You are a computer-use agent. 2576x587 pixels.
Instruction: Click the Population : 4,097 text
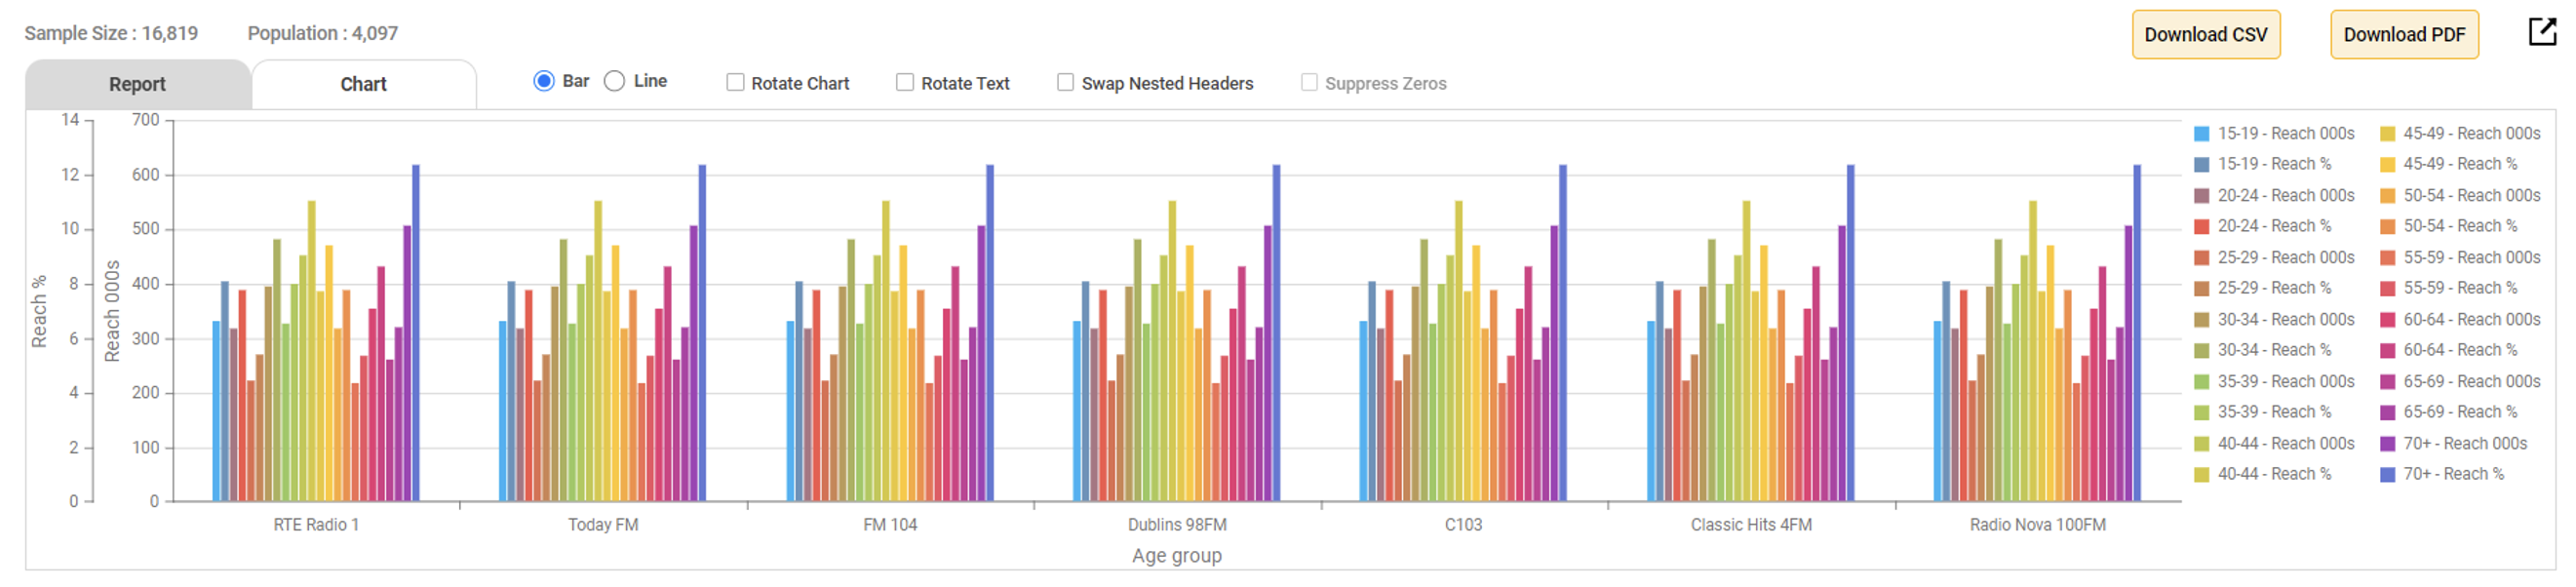tap(322, 33)
